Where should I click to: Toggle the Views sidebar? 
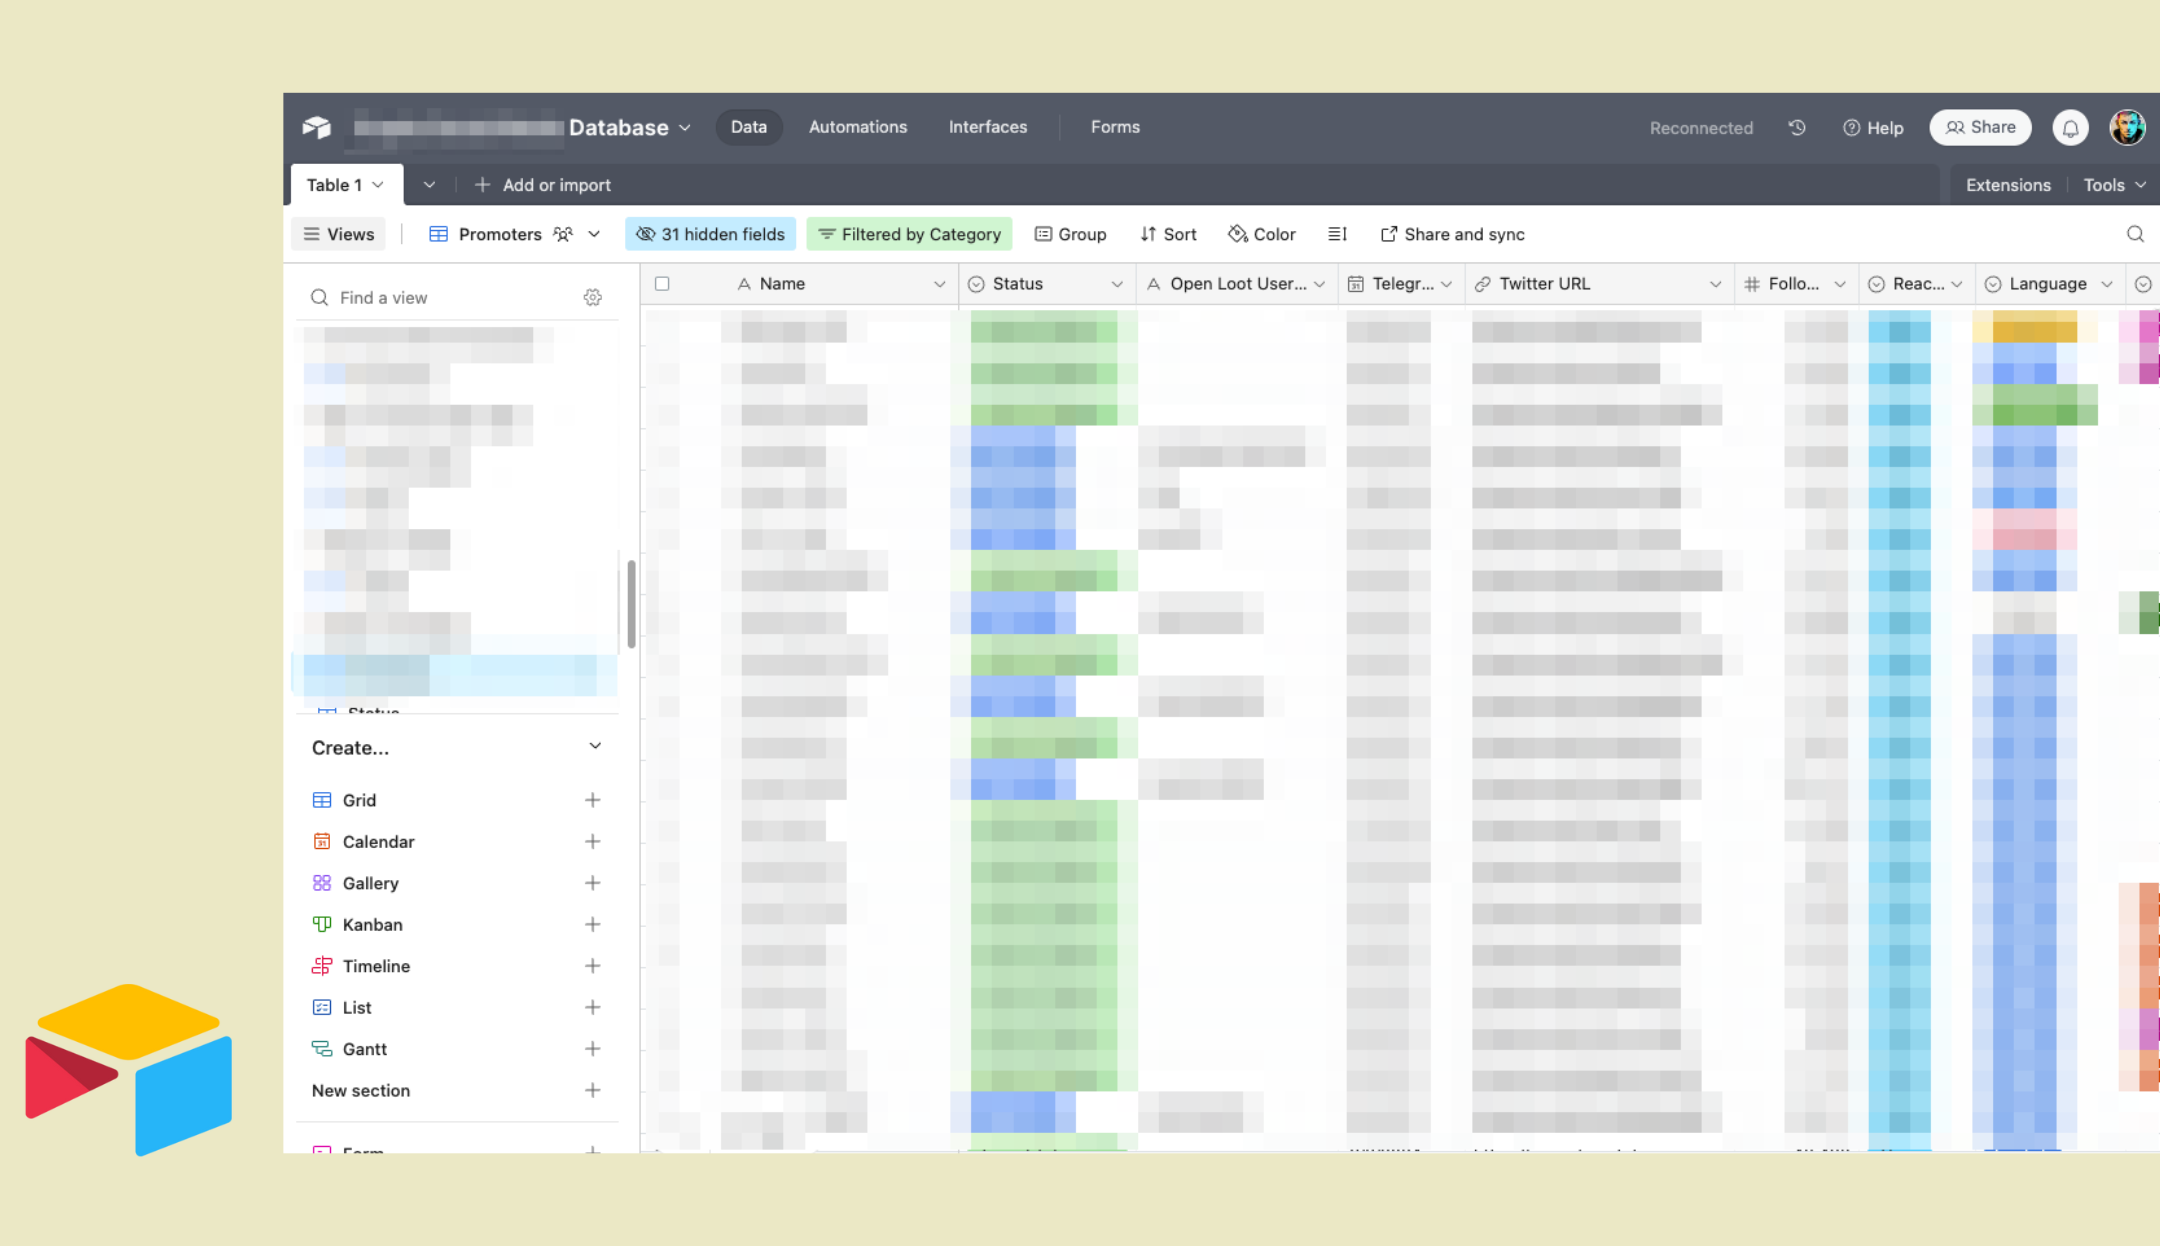(x=339, y=234)
